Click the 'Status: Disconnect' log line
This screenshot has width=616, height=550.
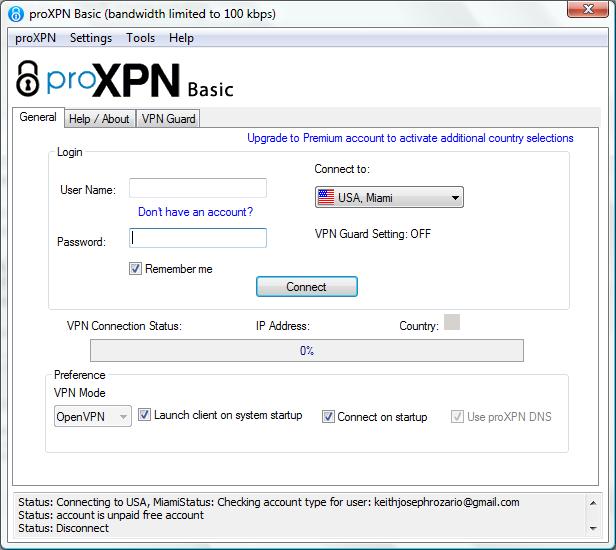tap(64, 528)
